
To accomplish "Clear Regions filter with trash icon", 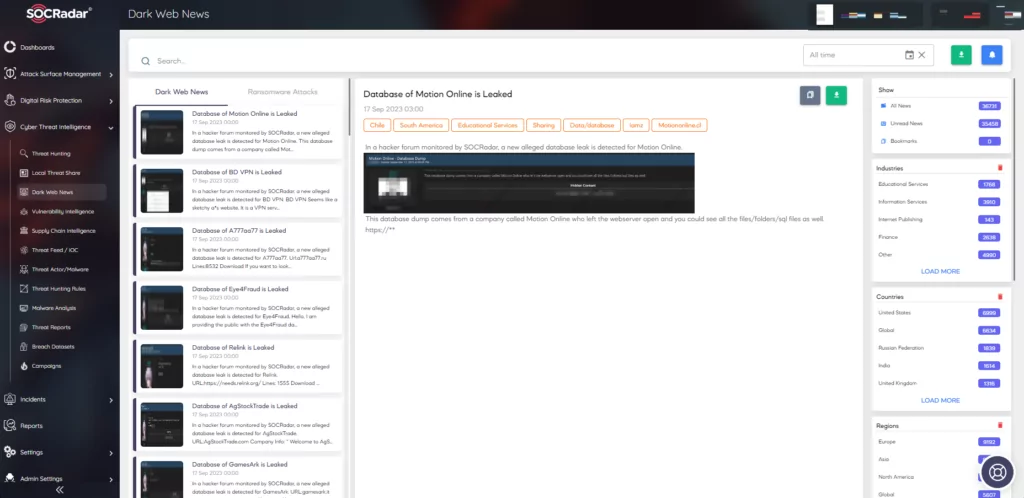I will pyautogui.click(x=1000, y=426).
